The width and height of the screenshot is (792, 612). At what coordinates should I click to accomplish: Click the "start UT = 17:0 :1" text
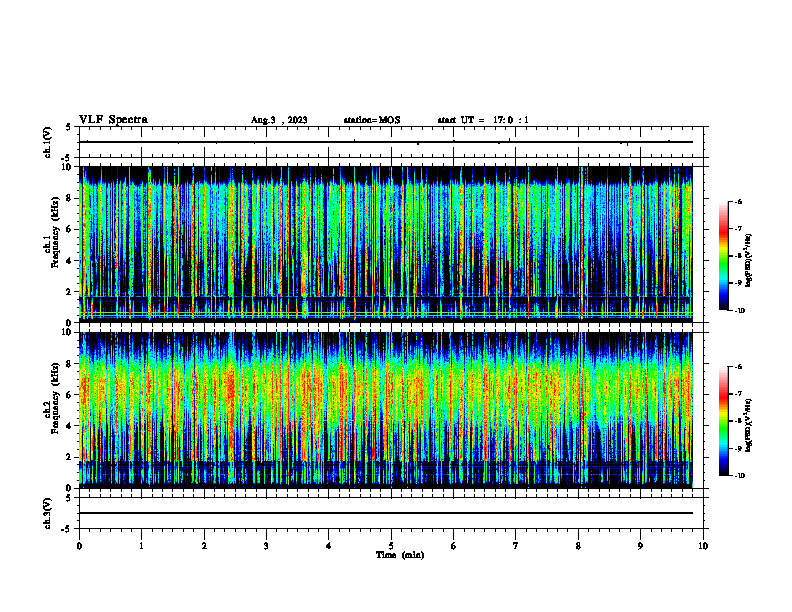click(483, 120)
